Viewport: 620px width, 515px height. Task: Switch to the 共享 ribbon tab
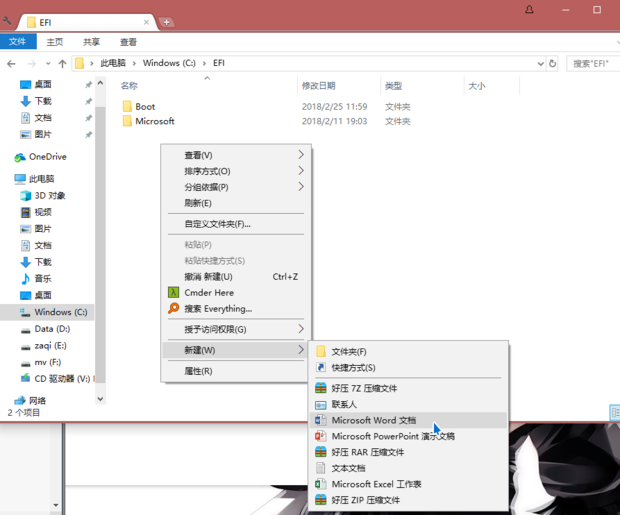[x=91, y=42]
